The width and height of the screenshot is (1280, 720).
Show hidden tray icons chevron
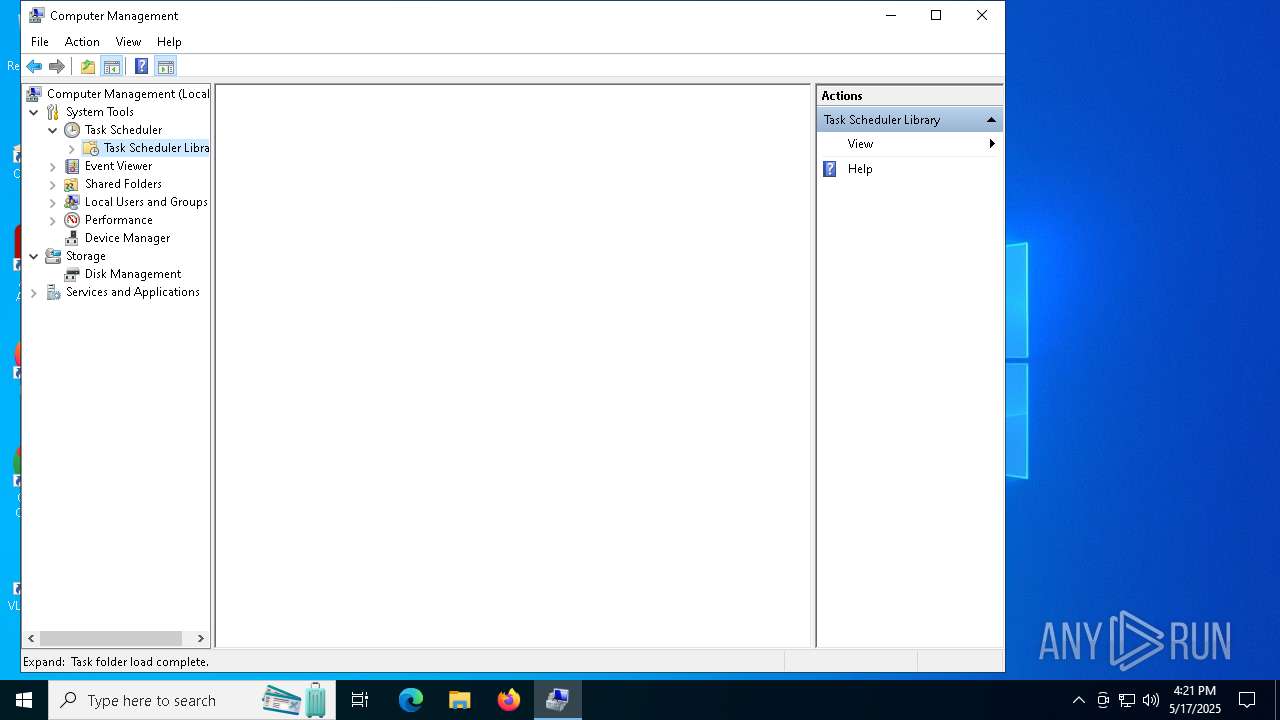1078,700
